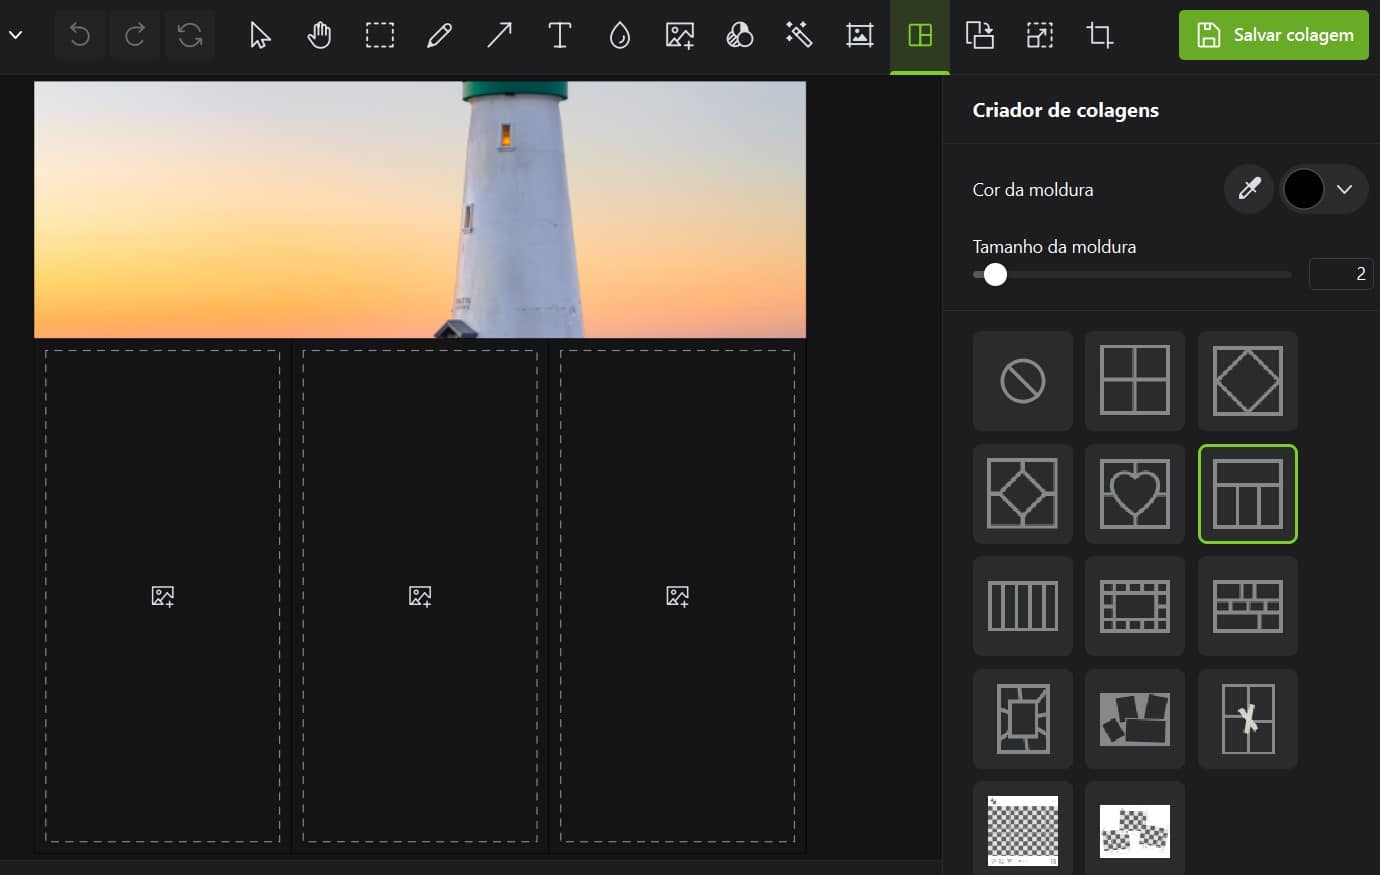Image resolution: width=1380 pixels, height=875 pixels.
Task: Click the Tamanho da moldura slider handle
Action: pos(995,275)
